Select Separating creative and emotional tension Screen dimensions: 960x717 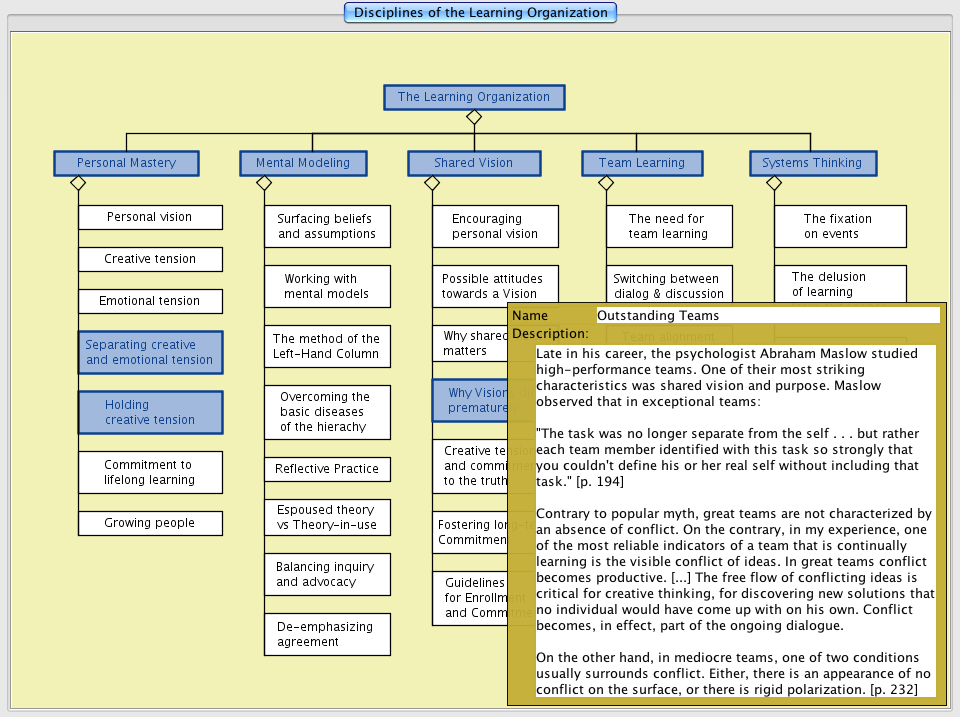(x=150, y=352)
